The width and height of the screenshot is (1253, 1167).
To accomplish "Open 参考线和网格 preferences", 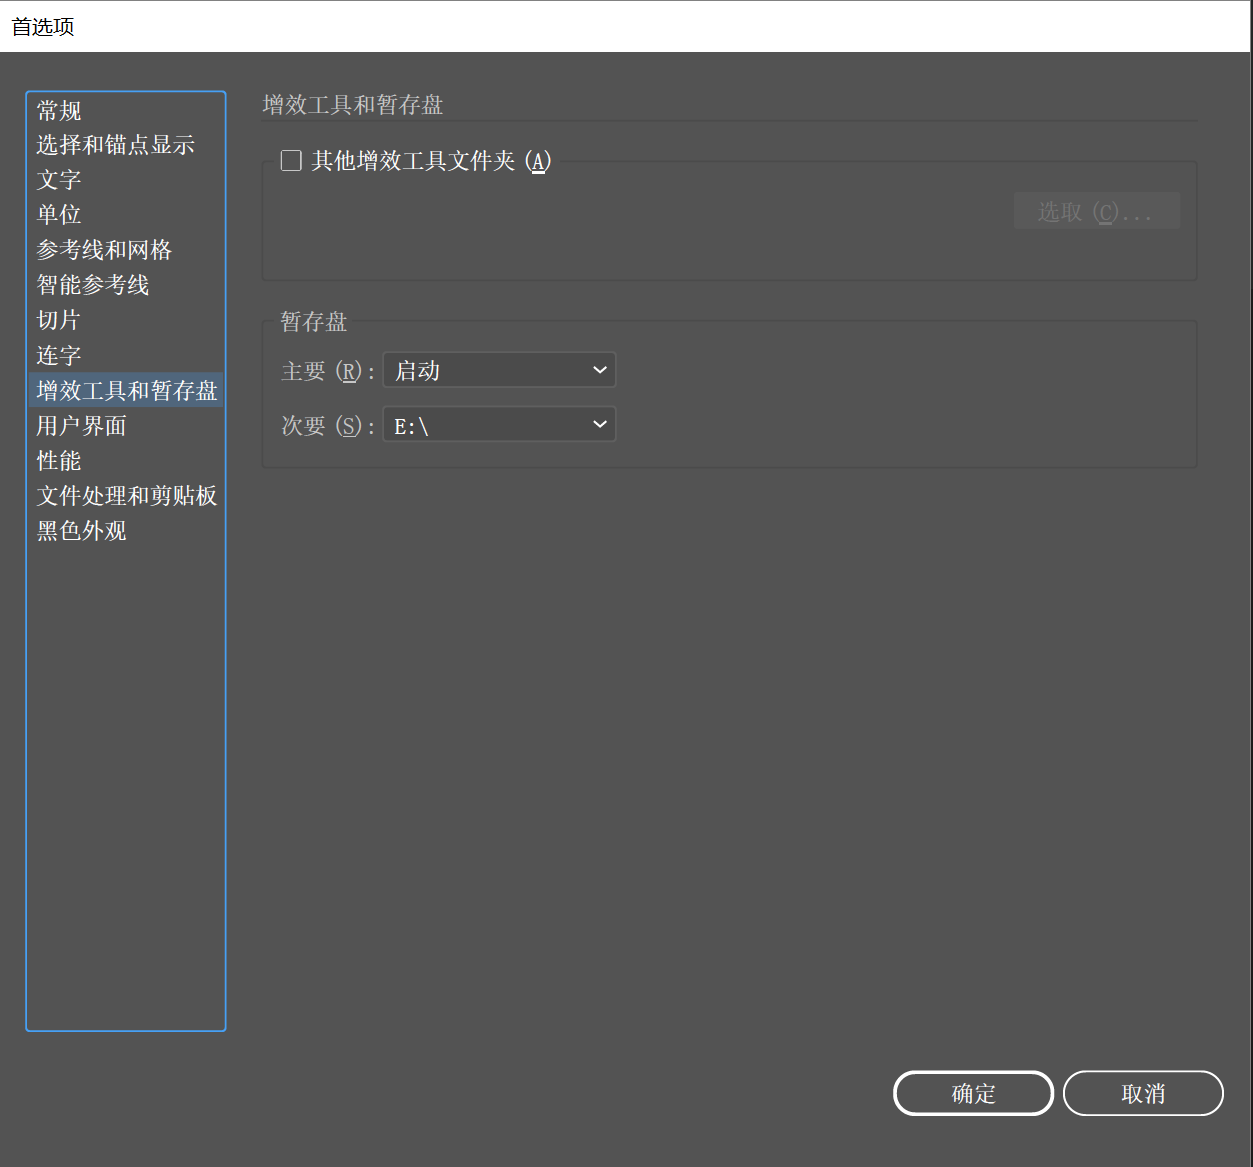I will point(125,250).
